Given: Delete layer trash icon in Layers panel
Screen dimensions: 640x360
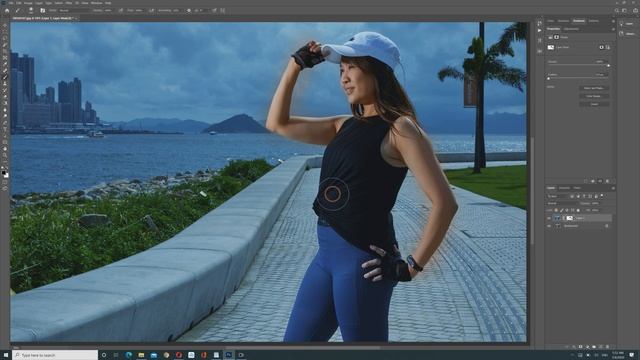Looking at the screenshot, I should (x=607, y=347).
